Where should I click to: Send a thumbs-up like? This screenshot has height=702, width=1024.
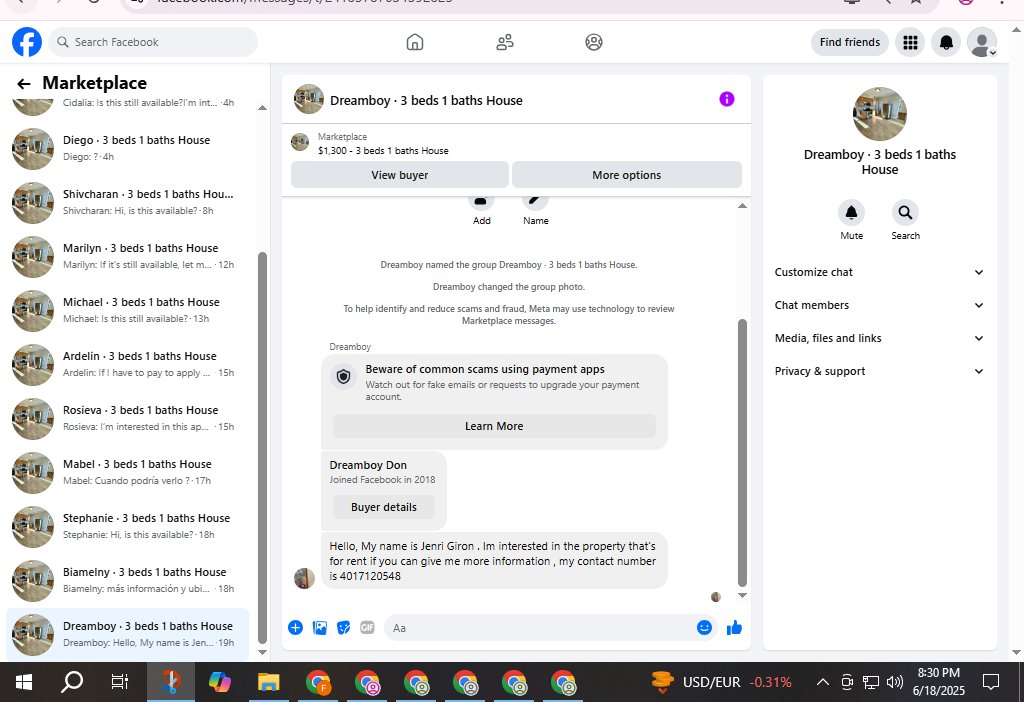(x=734, y=628)
